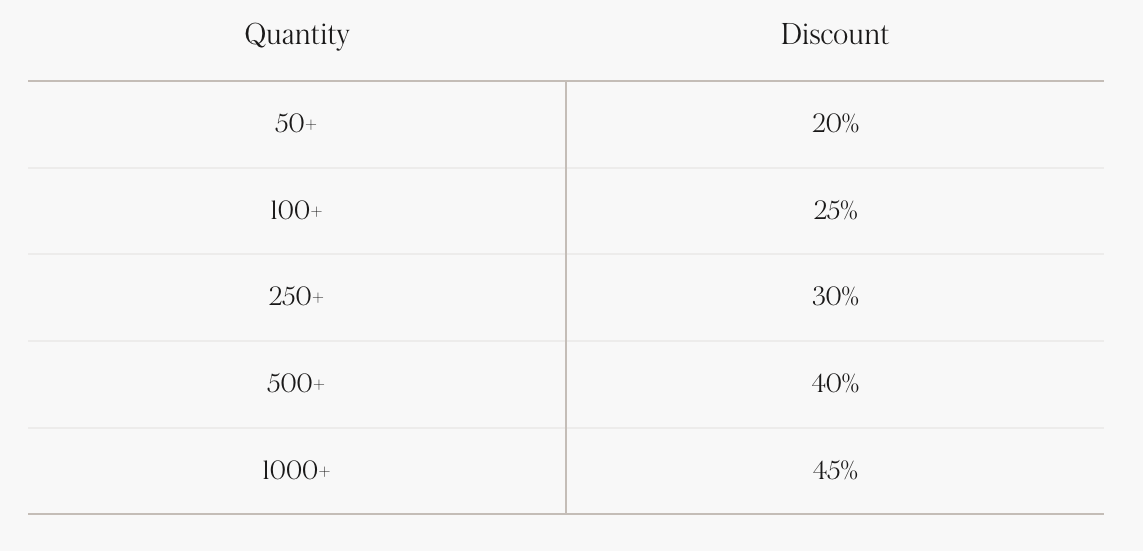The width and height of the screenshot is (1143, 551).
Task: Select the 1000+ quantity cell
Action: (296, 471)
